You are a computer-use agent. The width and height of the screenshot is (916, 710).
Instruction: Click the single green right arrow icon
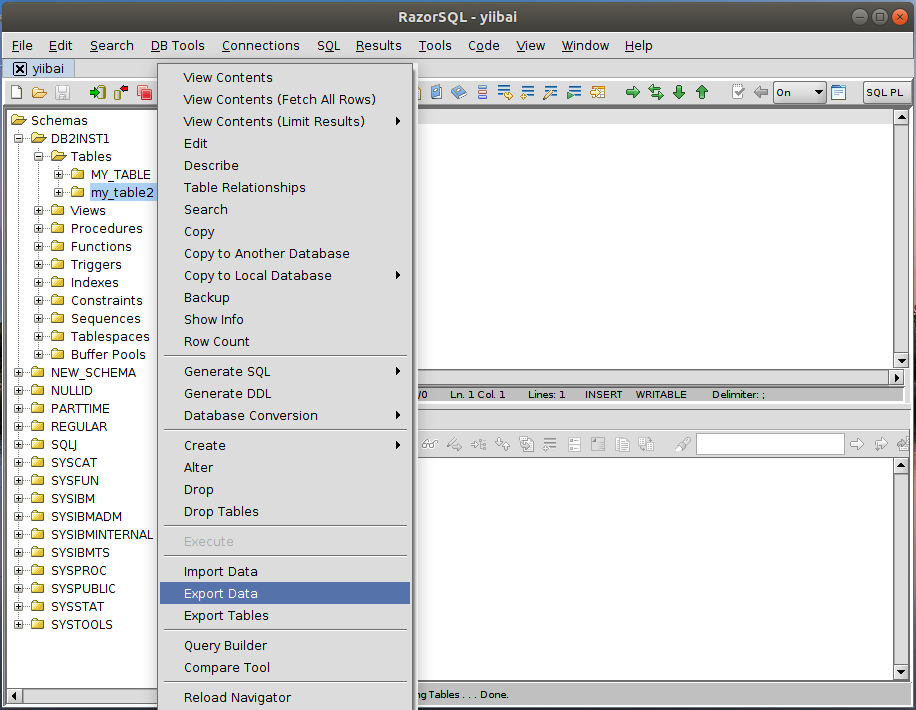pyautogui.click(x=633, y=93)
